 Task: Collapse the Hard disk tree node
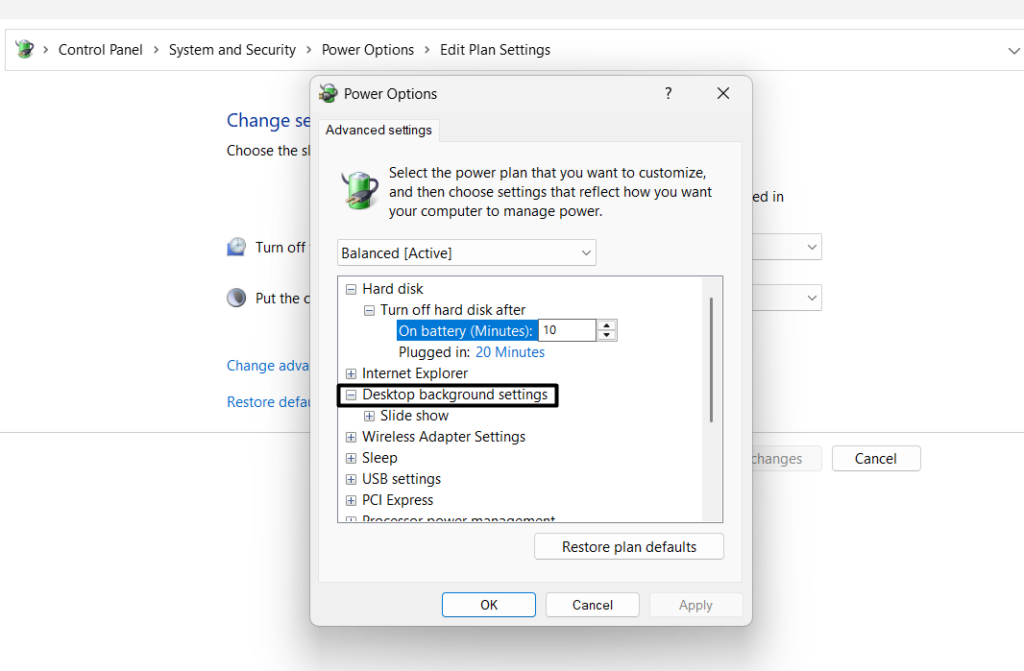pyautogui.click(x=351, y=289)
